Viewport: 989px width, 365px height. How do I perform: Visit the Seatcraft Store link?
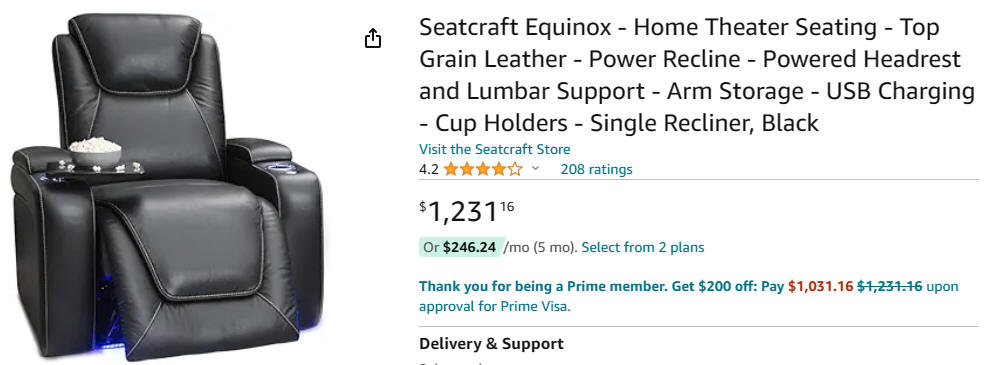tap(494, 149)
